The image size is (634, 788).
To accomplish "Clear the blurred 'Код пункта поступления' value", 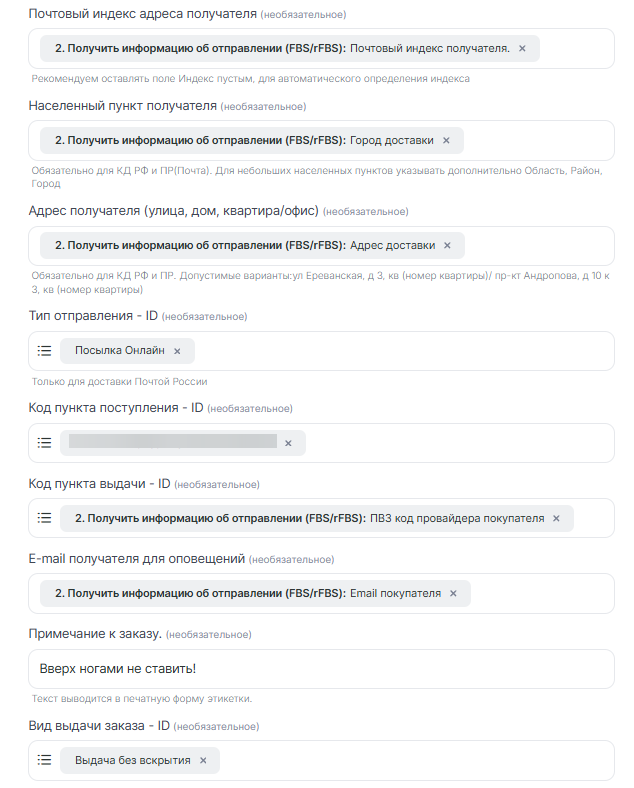I will pos(288,443).
